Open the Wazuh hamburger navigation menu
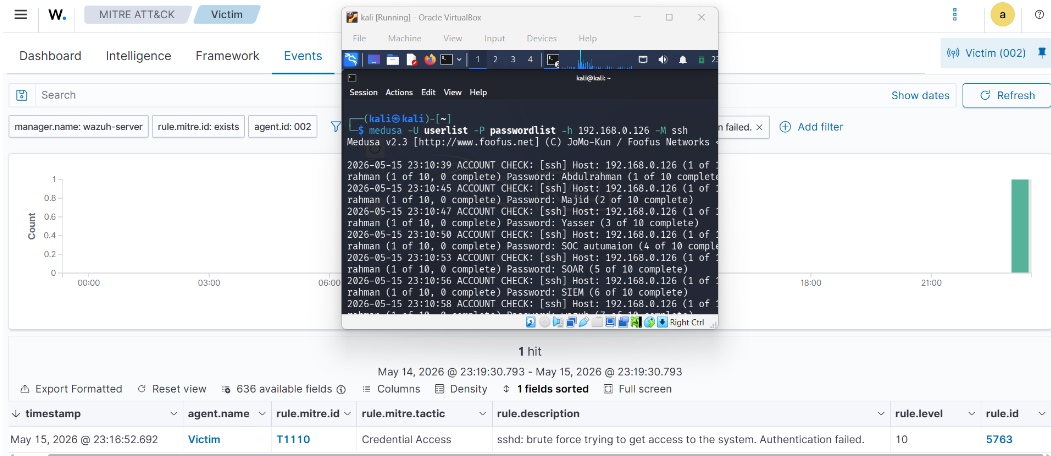 click(21, 15)
